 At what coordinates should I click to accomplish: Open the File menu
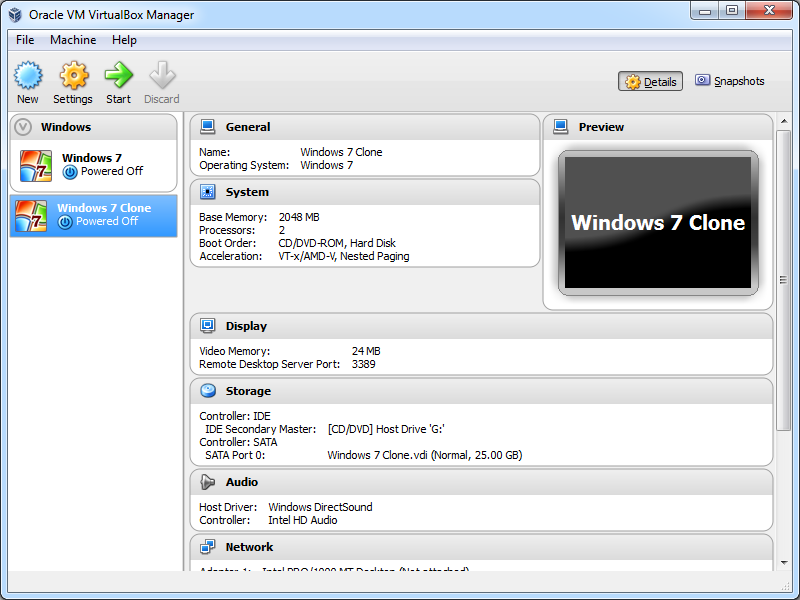(25, 40)
